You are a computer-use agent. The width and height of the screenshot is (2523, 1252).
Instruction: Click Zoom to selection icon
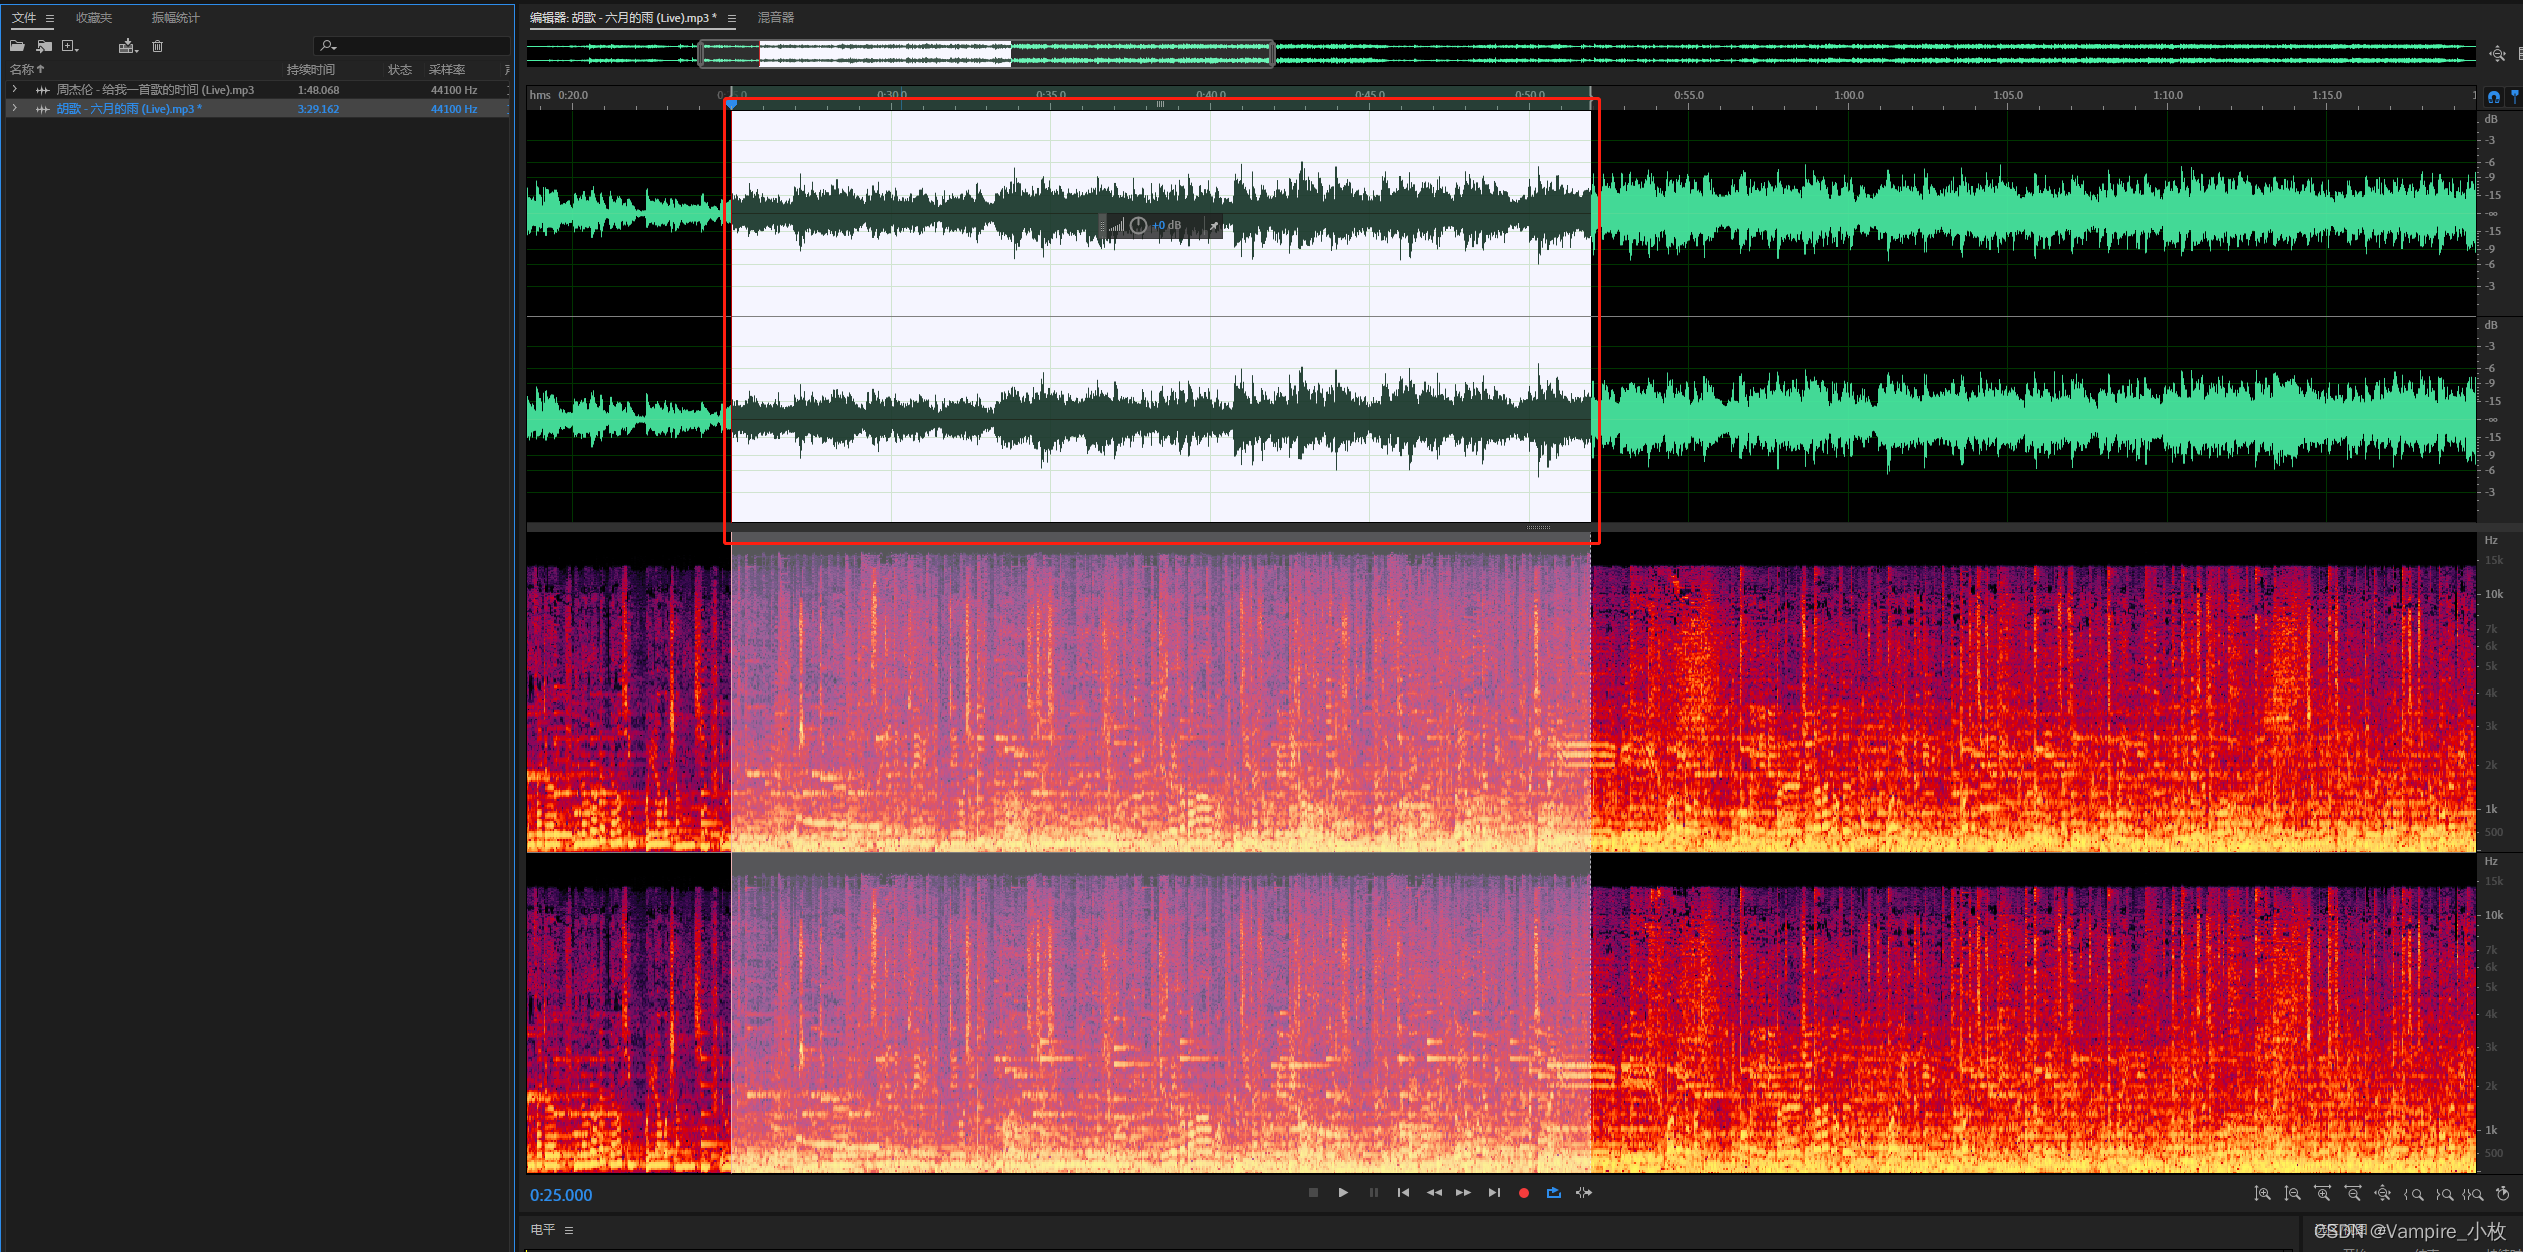[2474, 1194]
